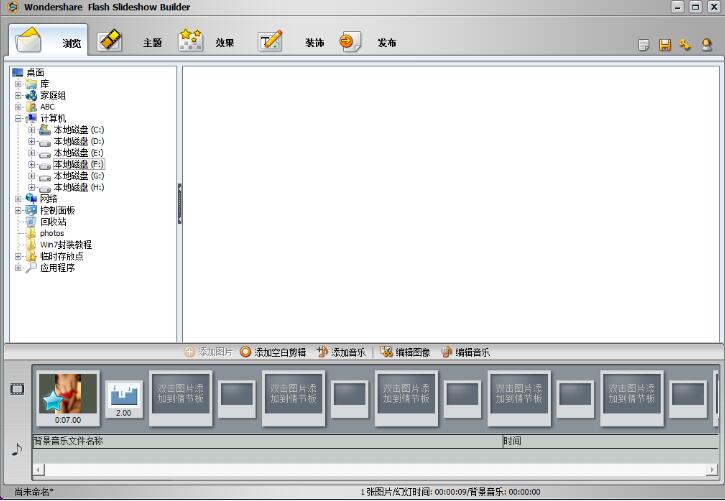
Task: Select the photos folder in tree
Action: 52,233
